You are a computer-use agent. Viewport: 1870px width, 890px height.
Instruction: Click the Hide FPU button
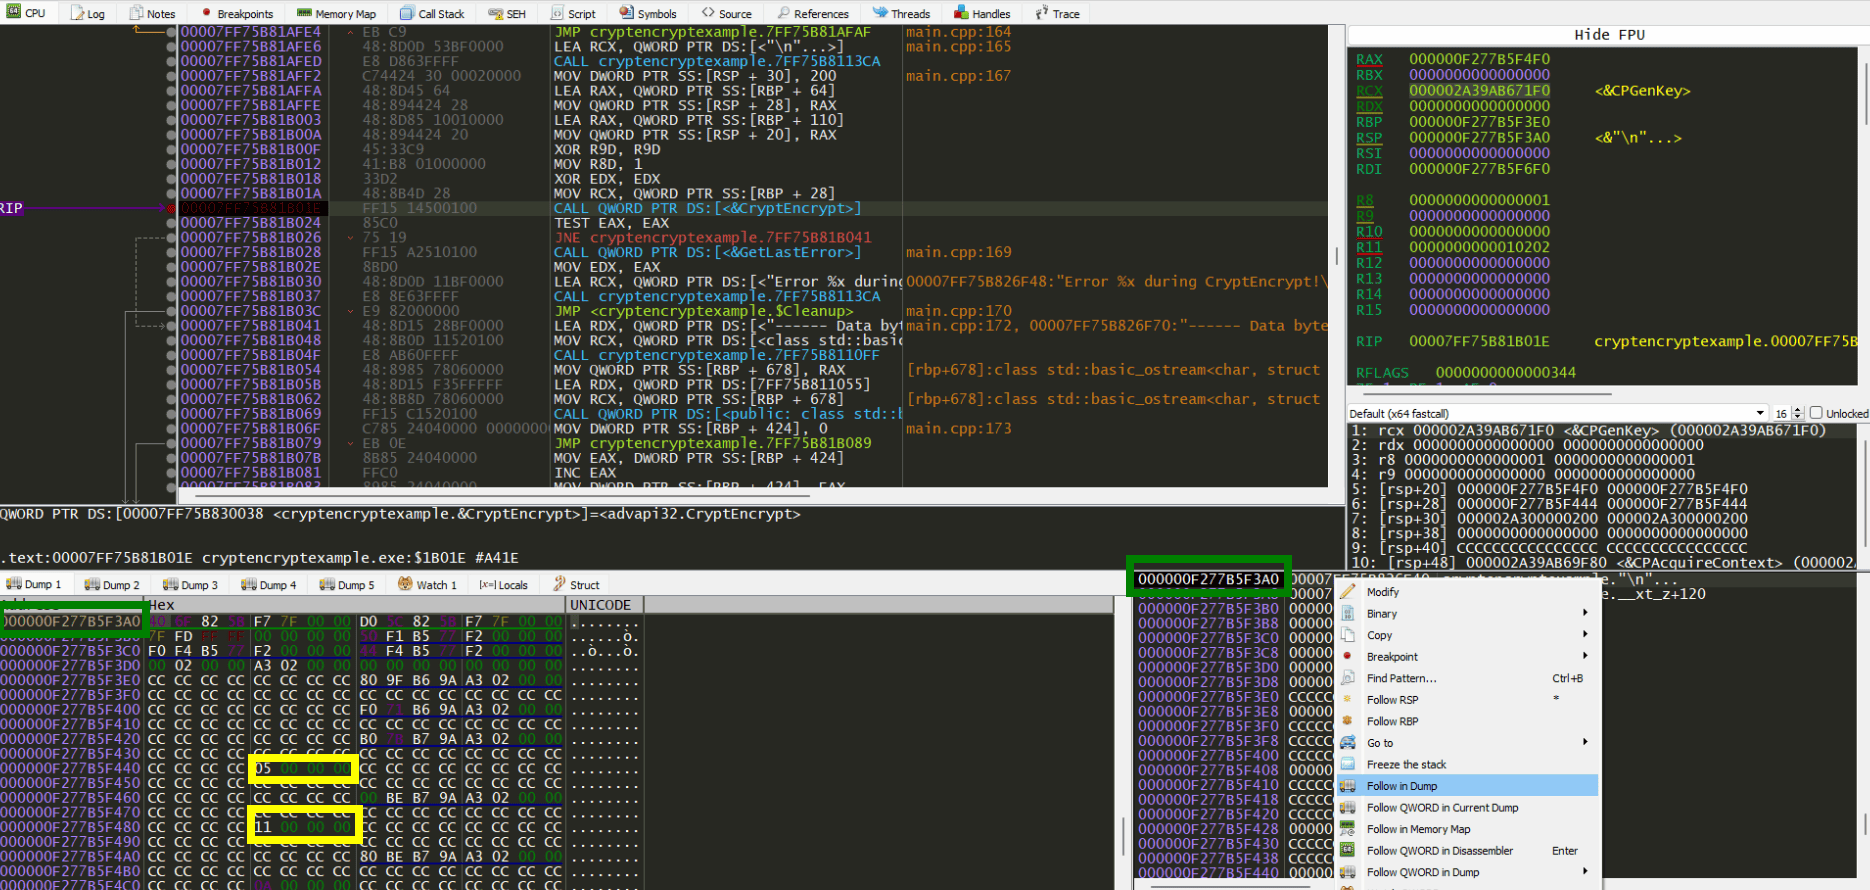1608,34
